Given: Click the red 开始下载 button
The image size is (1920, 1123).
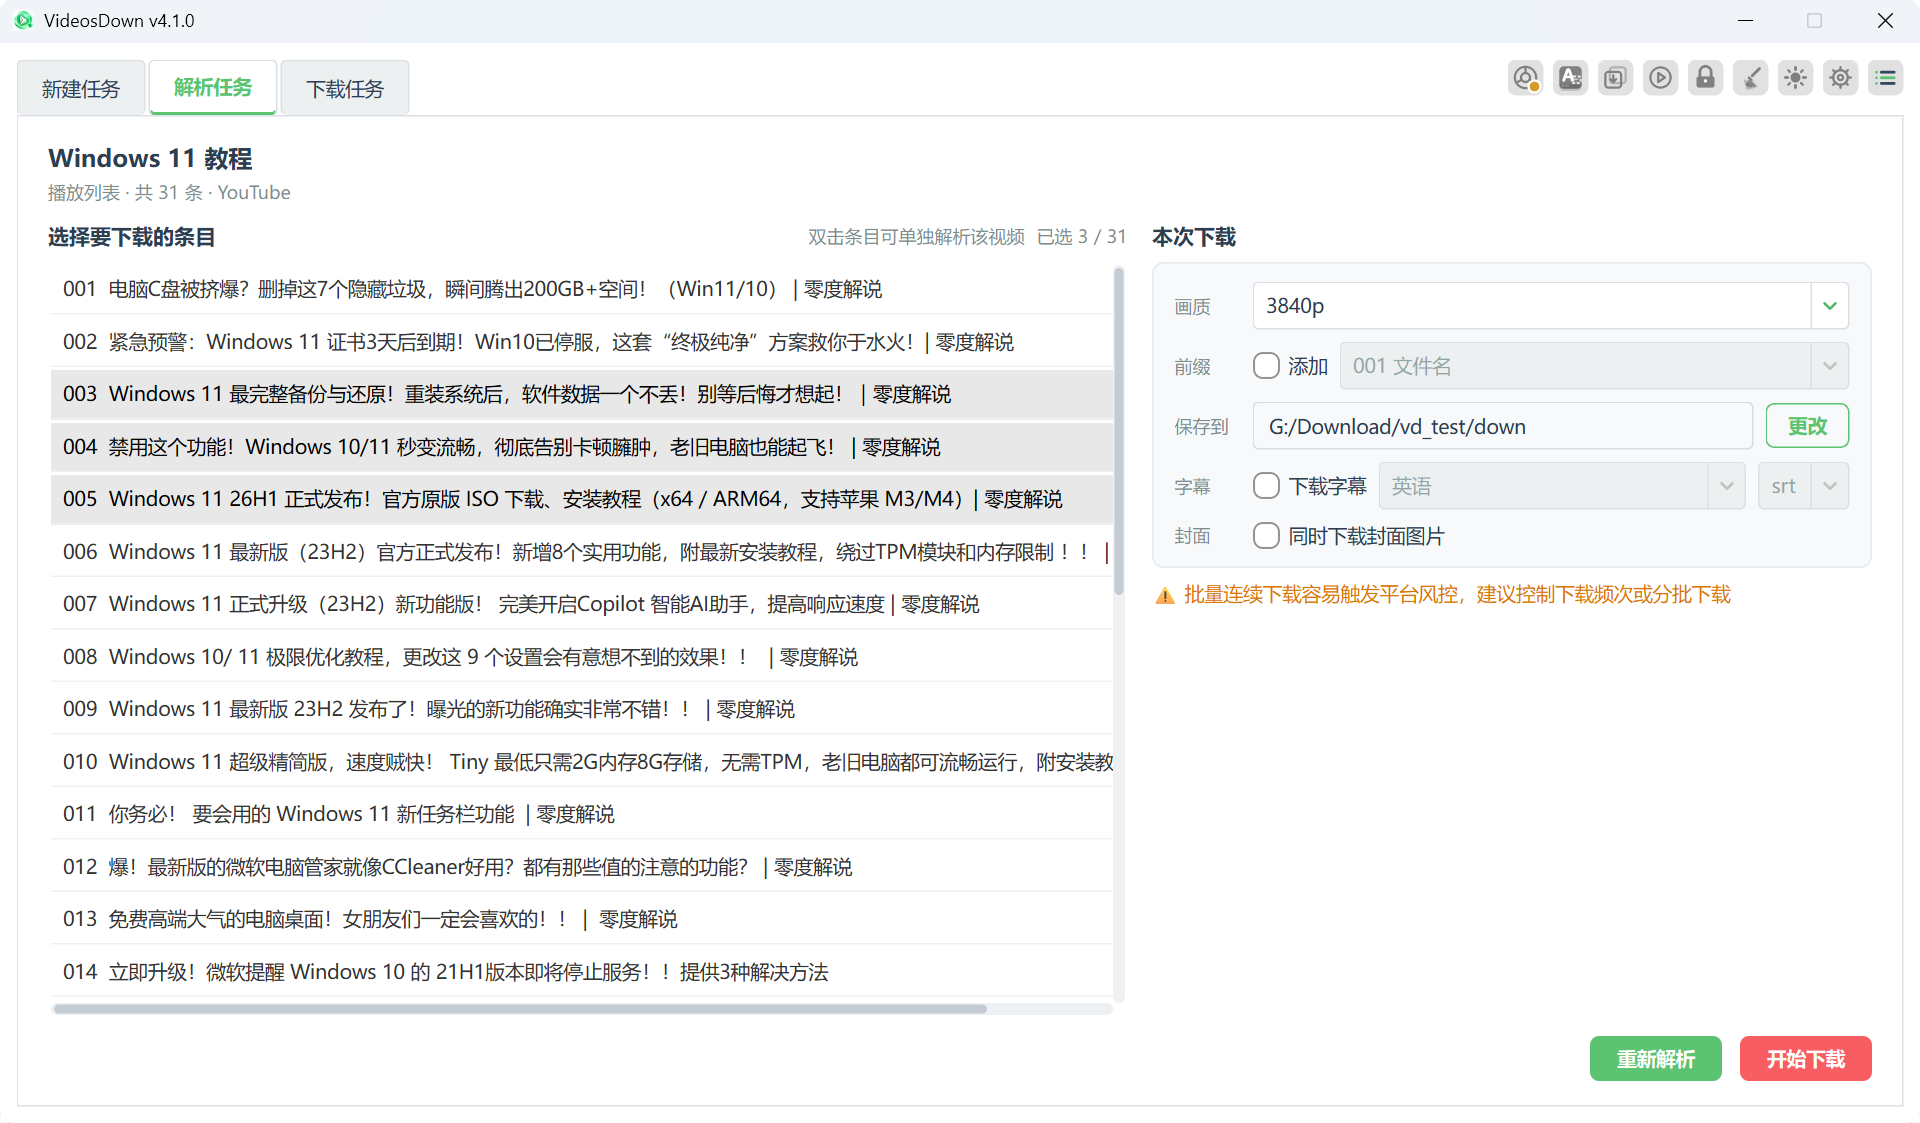Looking at the screenshot, I should point(1805,1059).
